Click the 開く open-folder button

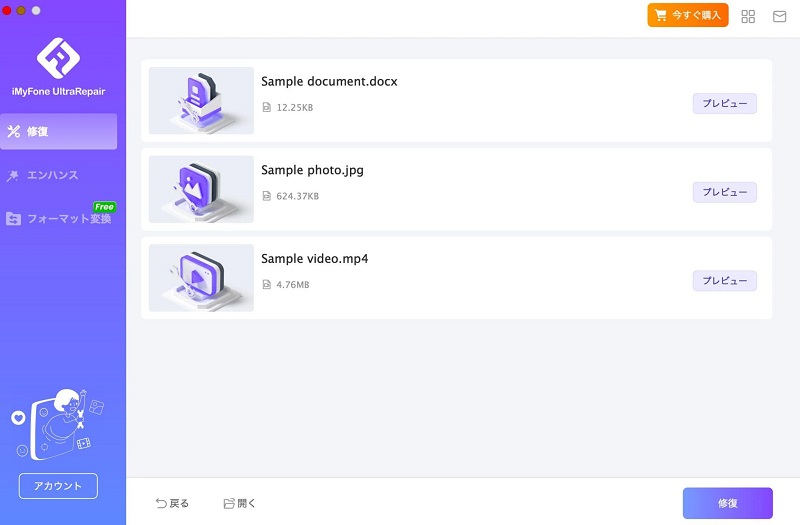[x=239, y=504]
